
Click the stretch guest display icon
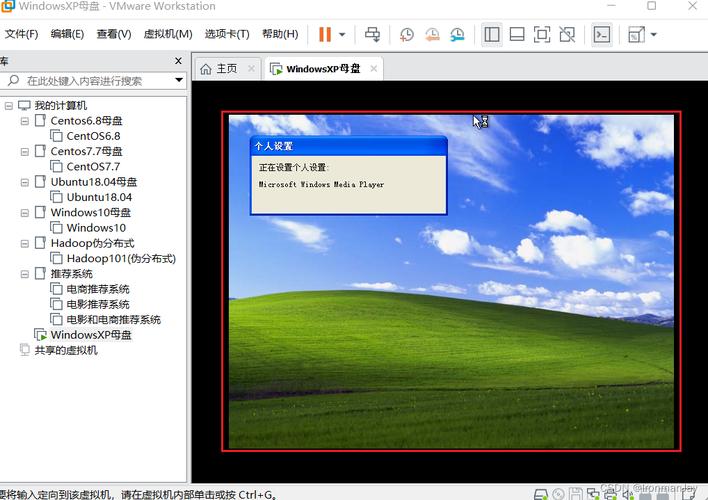[x=637, y=34]
